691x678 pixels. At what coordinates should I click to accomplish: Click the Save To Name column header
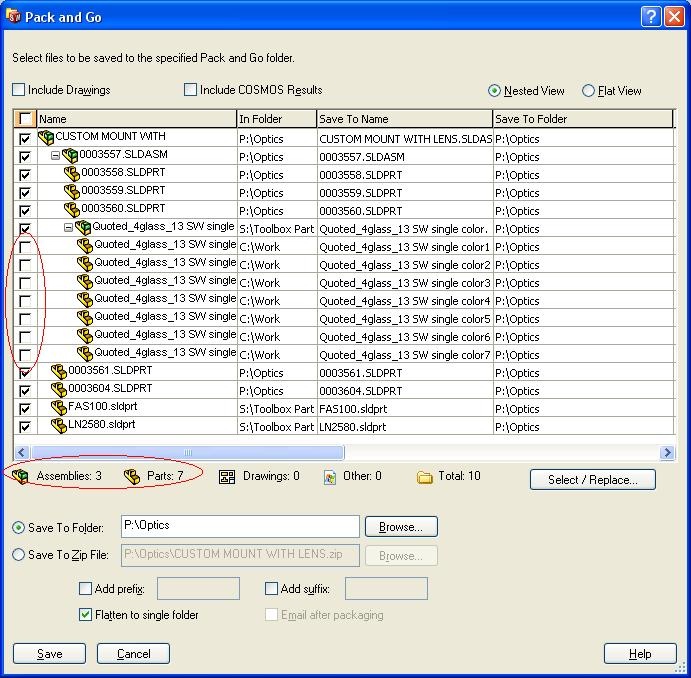405,119
